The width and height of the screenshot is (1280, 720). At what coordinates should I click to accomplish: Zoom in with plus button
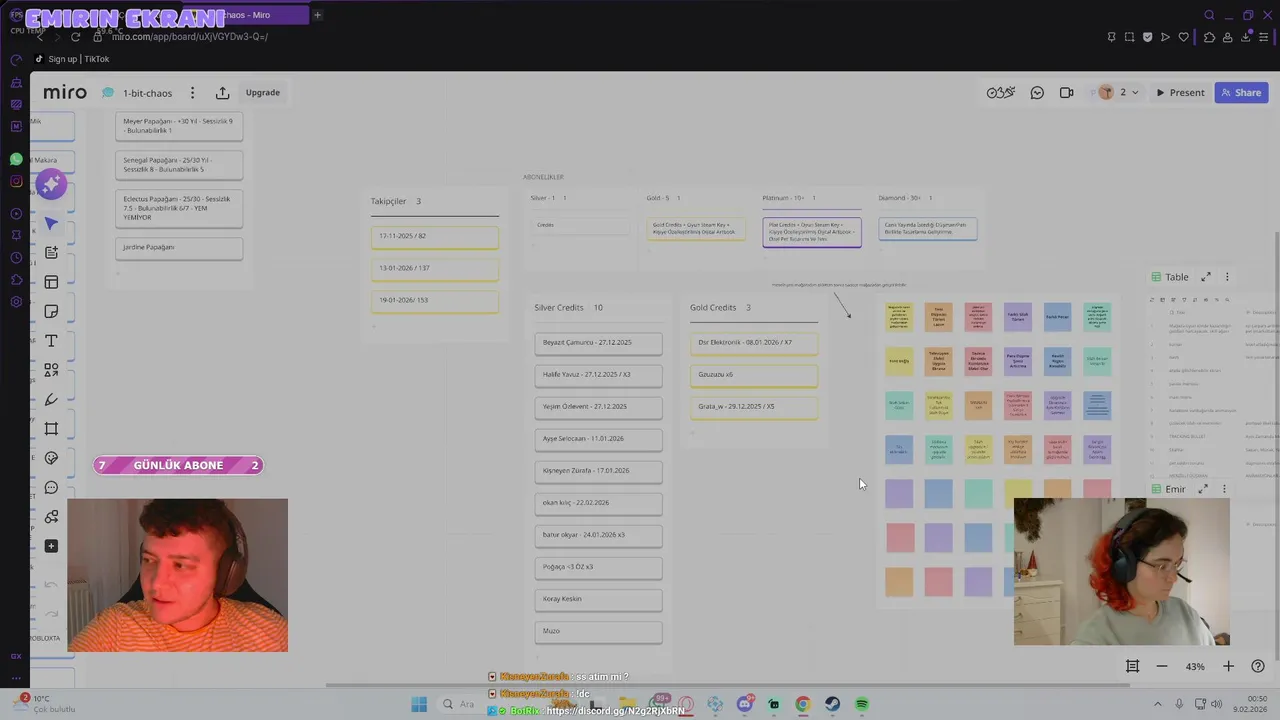coord(1228,666)
